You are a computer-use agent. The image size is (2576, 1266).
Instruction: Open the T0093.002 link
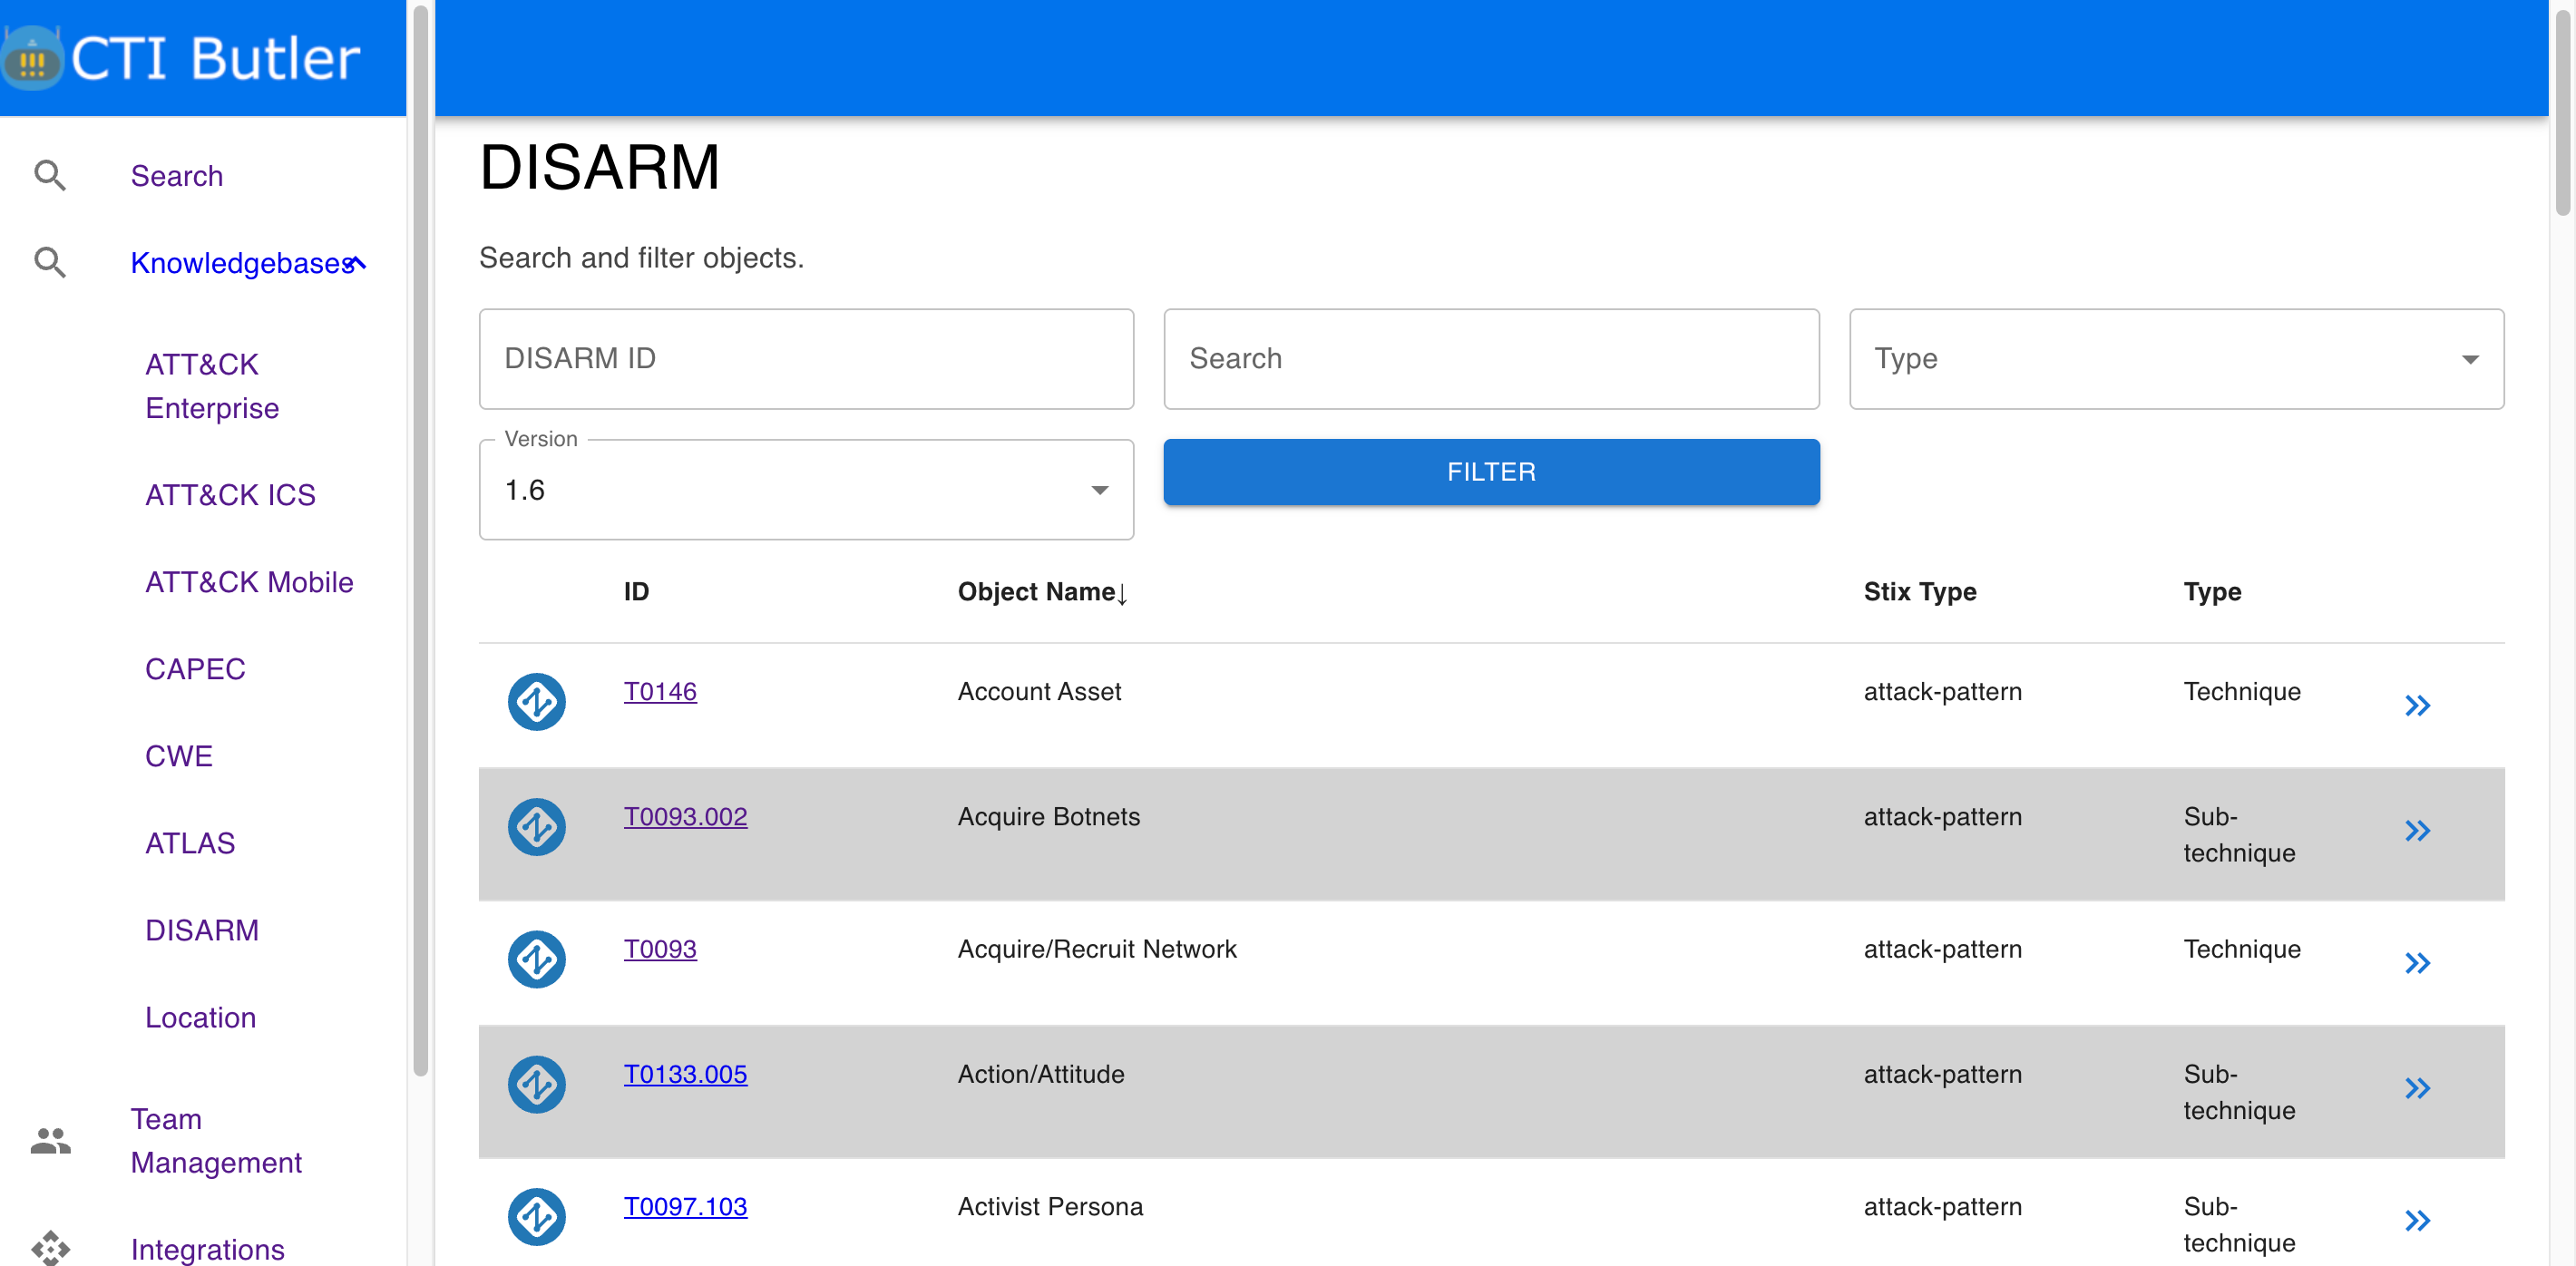685,817
